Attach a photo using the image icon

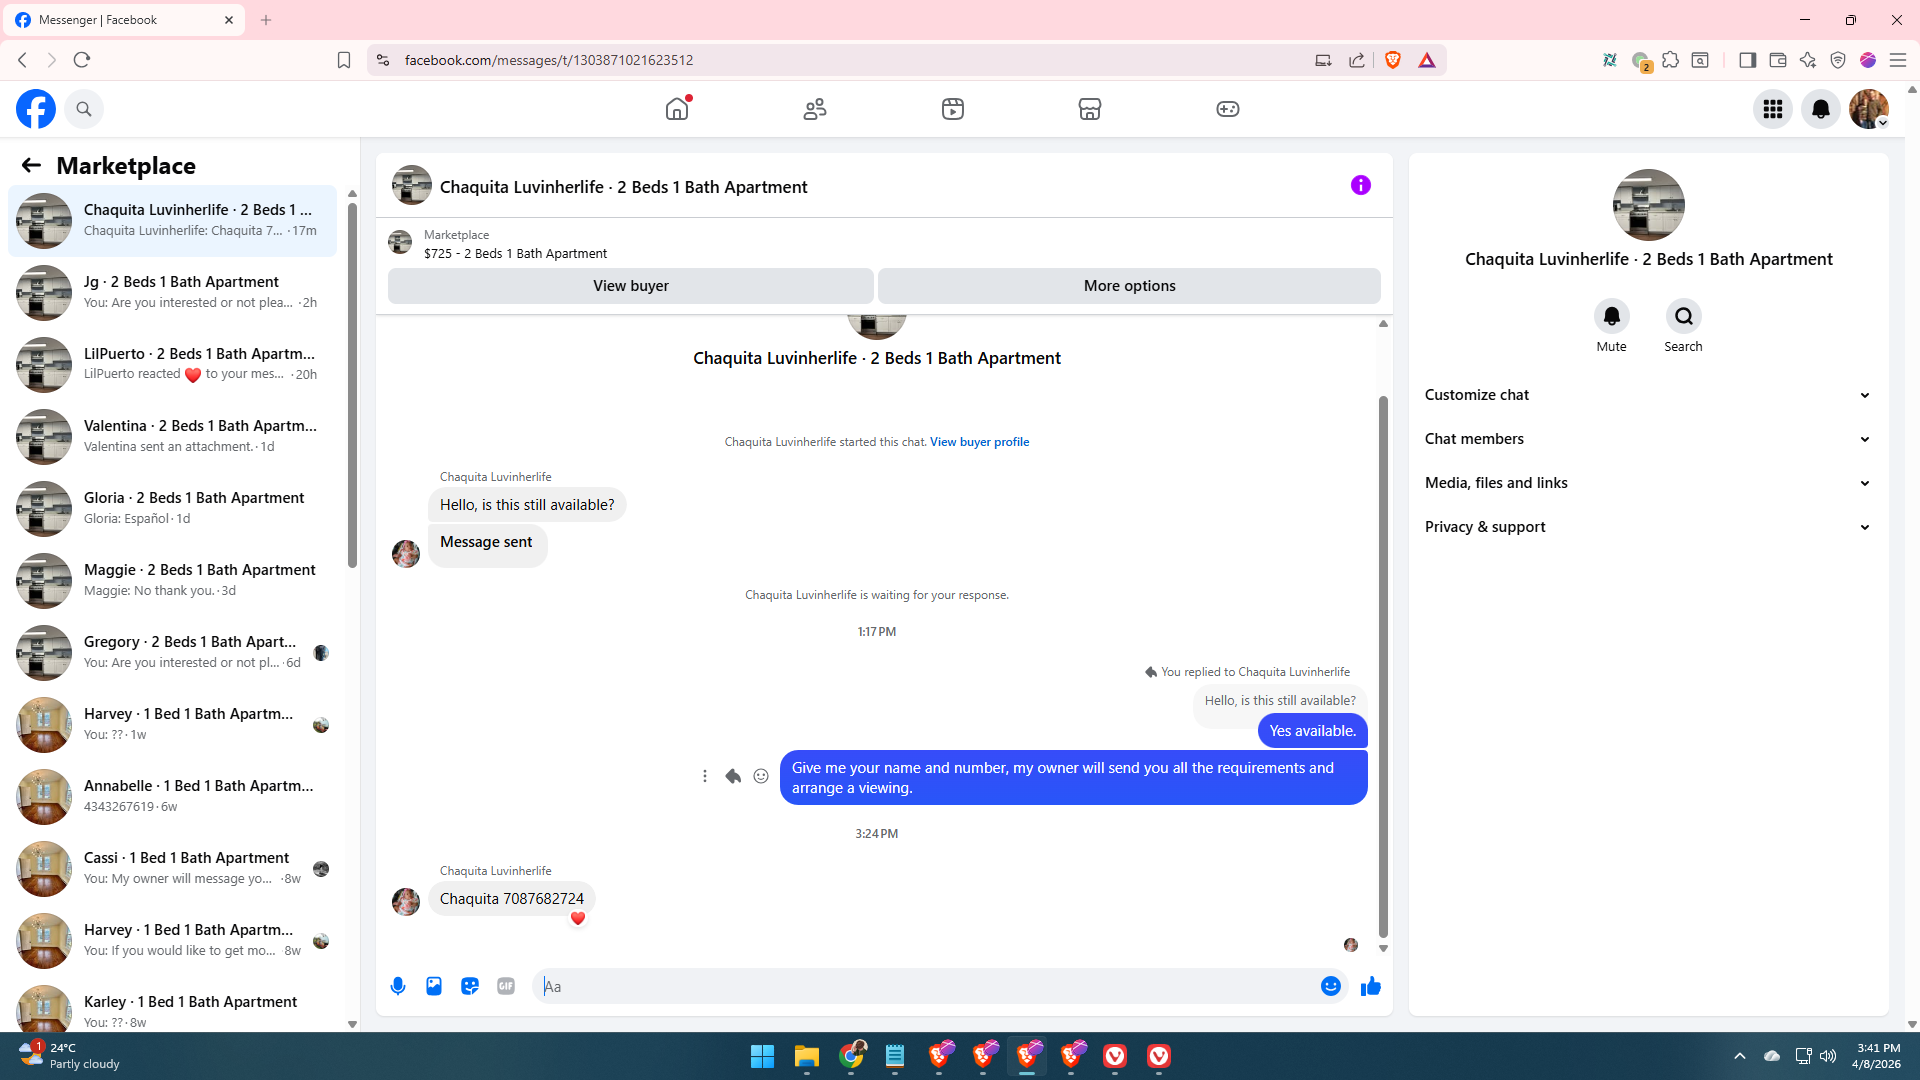point(434,986)
